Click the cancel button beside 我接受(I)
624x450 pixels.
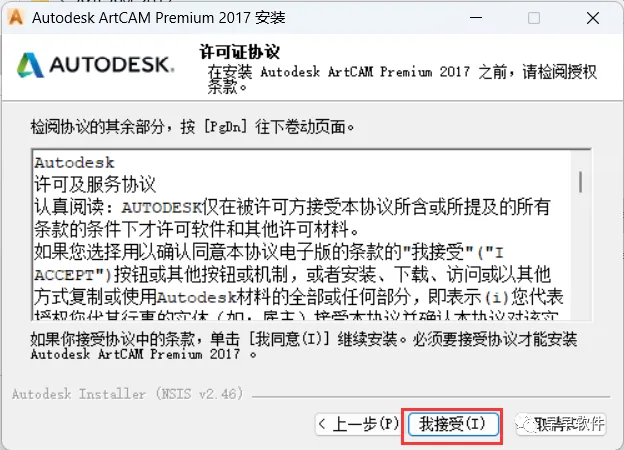coord(561,424)
